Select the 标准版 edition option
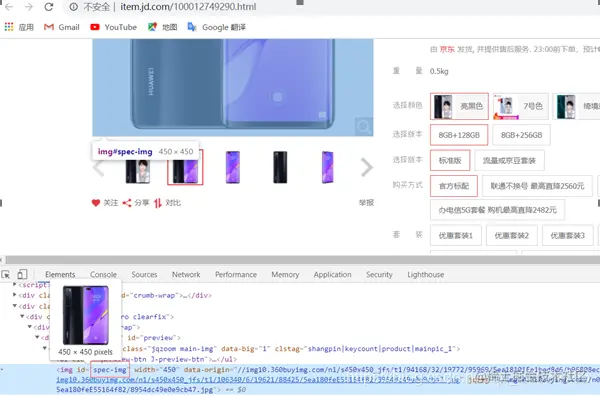 [x=450, y=160]
